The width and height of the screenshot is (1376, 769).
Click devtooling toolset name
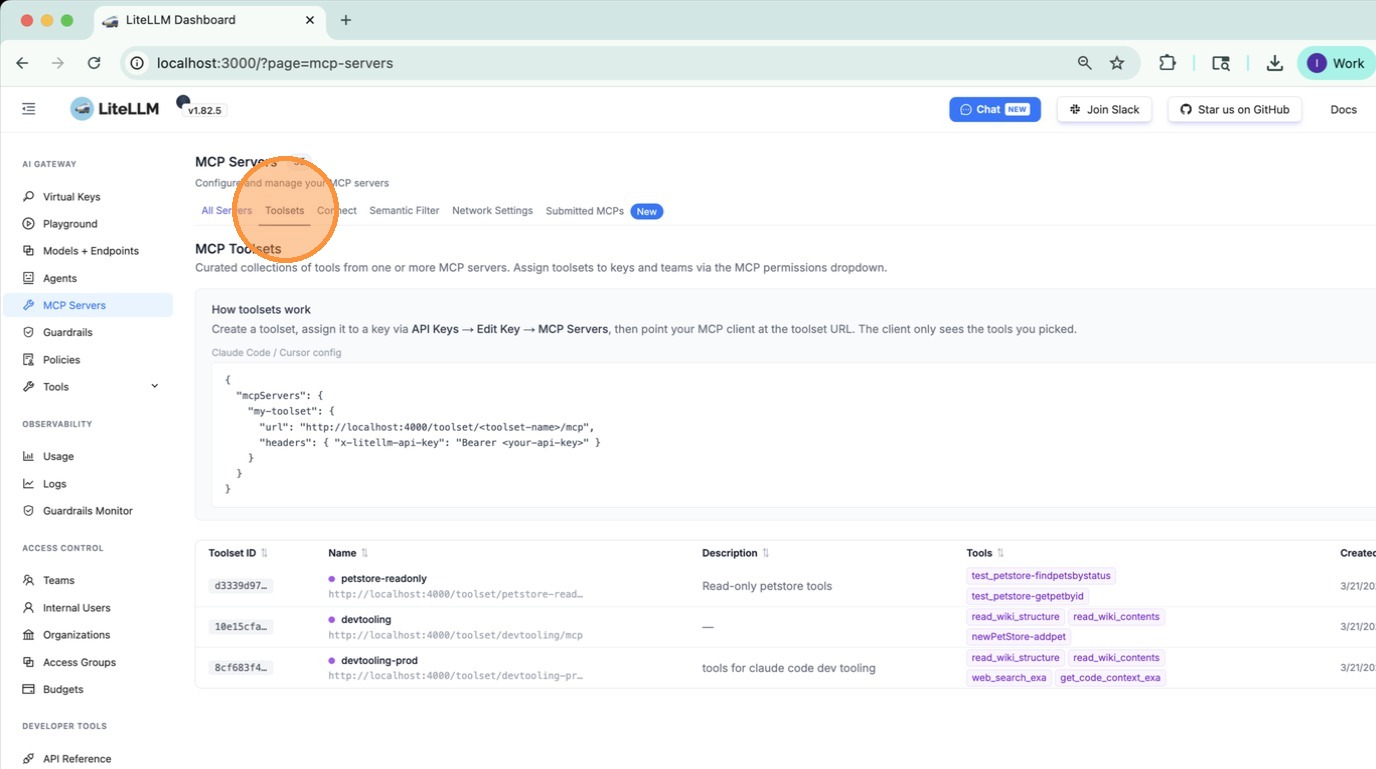click(x=366, y=620)
